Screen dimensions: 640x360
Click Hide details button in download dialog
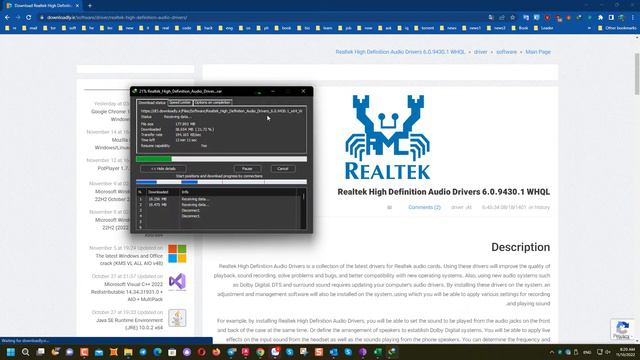click(x=163, y=169)
